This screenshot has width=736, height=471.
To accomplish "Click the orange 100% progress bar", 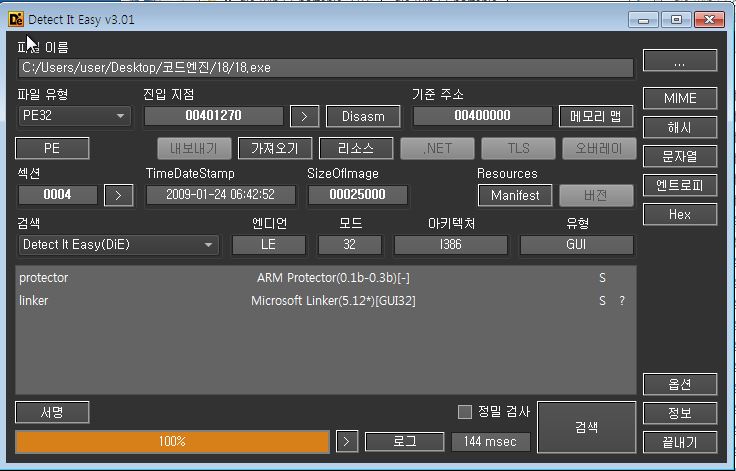I will [x=172, y=441].
